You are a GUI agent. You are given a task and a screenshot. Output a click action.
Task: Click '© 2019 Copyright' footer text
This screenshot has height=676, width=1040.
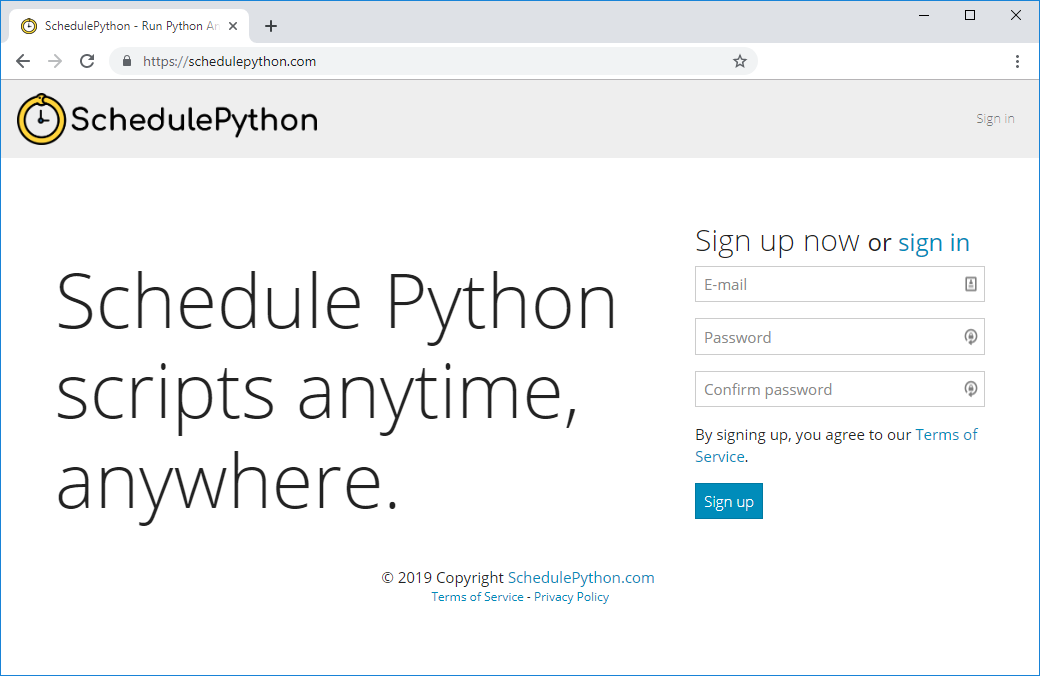[442, 577]
